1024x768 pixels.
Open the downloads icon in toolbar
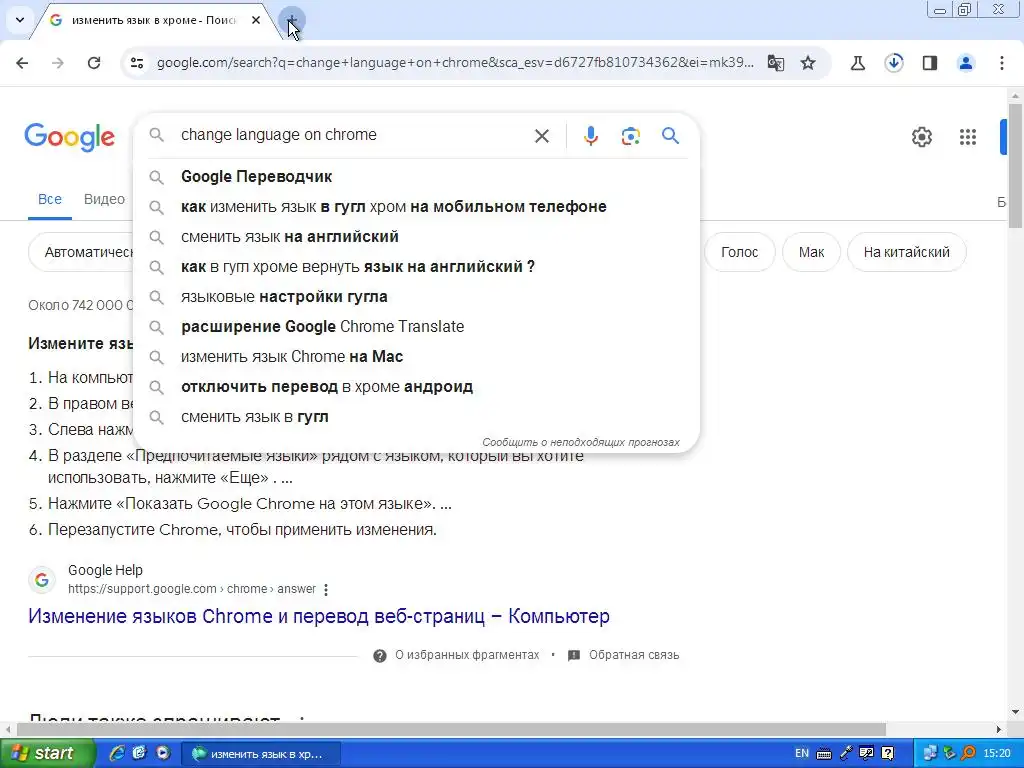(x=894, y=63)
